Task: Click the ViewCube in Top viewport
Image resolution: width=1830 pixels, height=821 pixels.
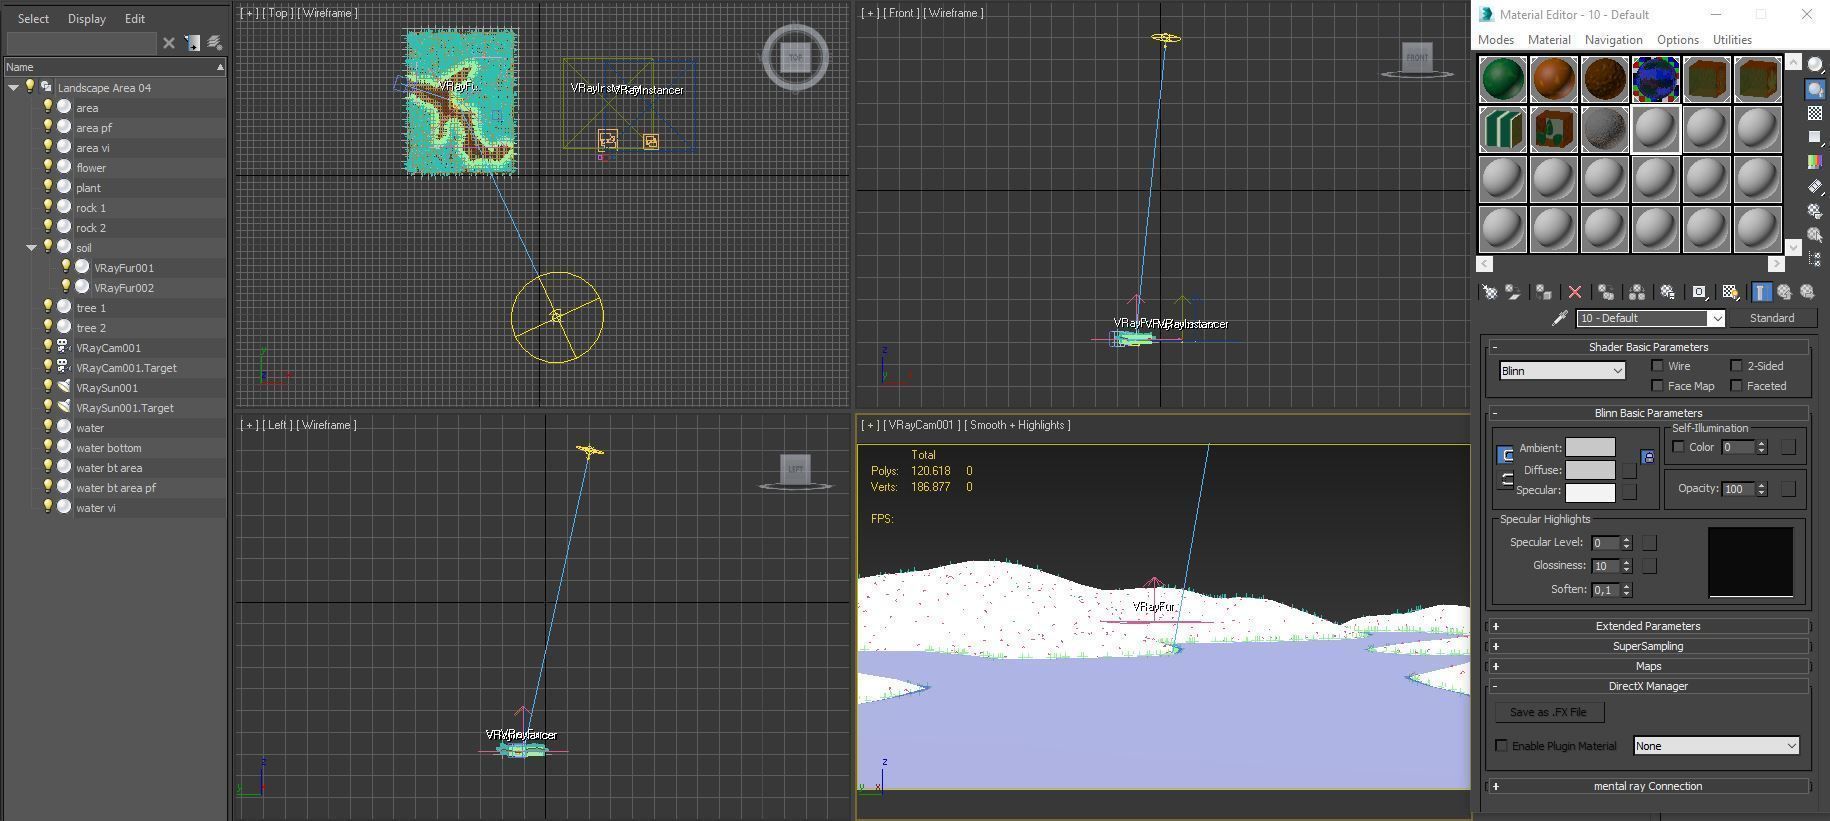Action: pos(796,57)
